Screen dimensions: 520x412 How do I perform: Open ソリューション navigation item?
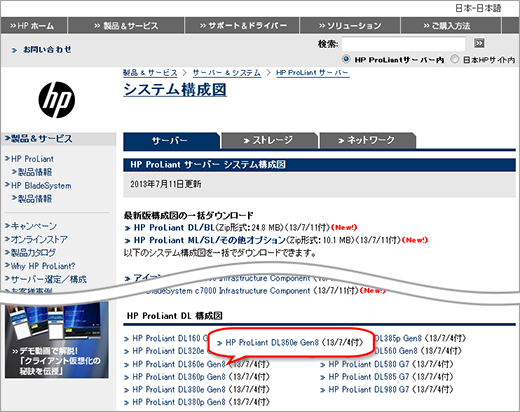pos(350,26)
